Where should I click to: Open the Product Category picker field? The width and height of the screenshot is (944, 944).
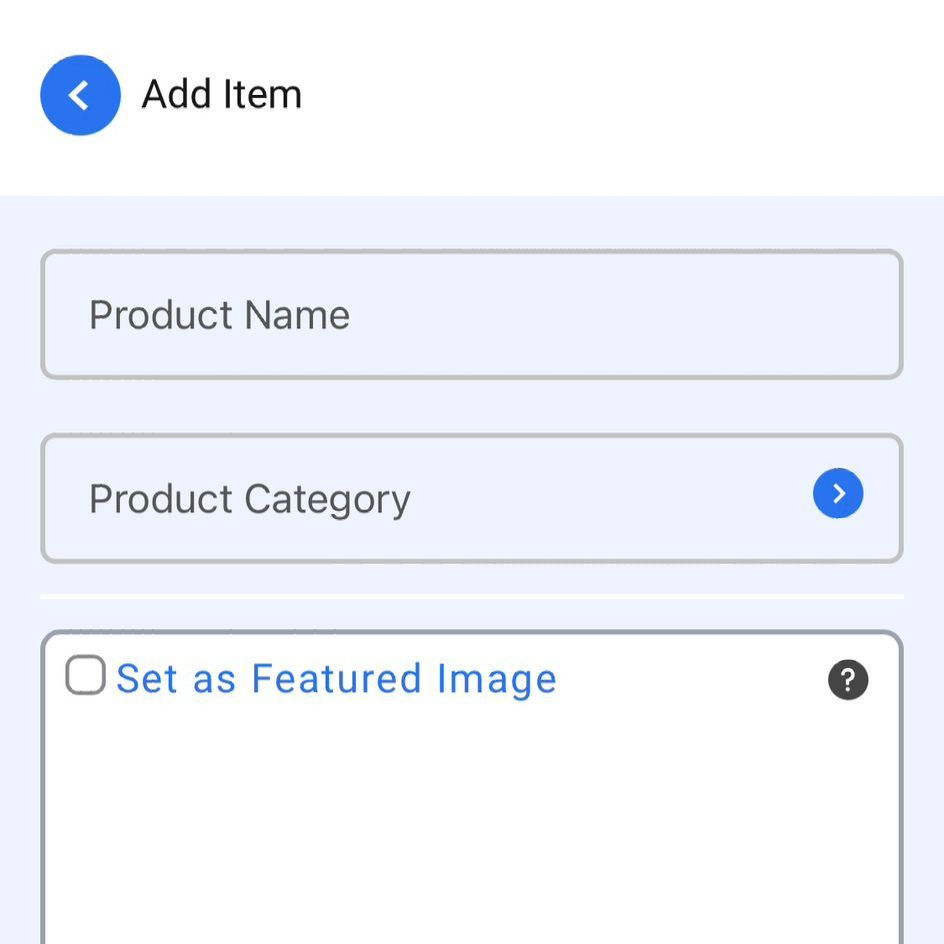coord(472,498)
